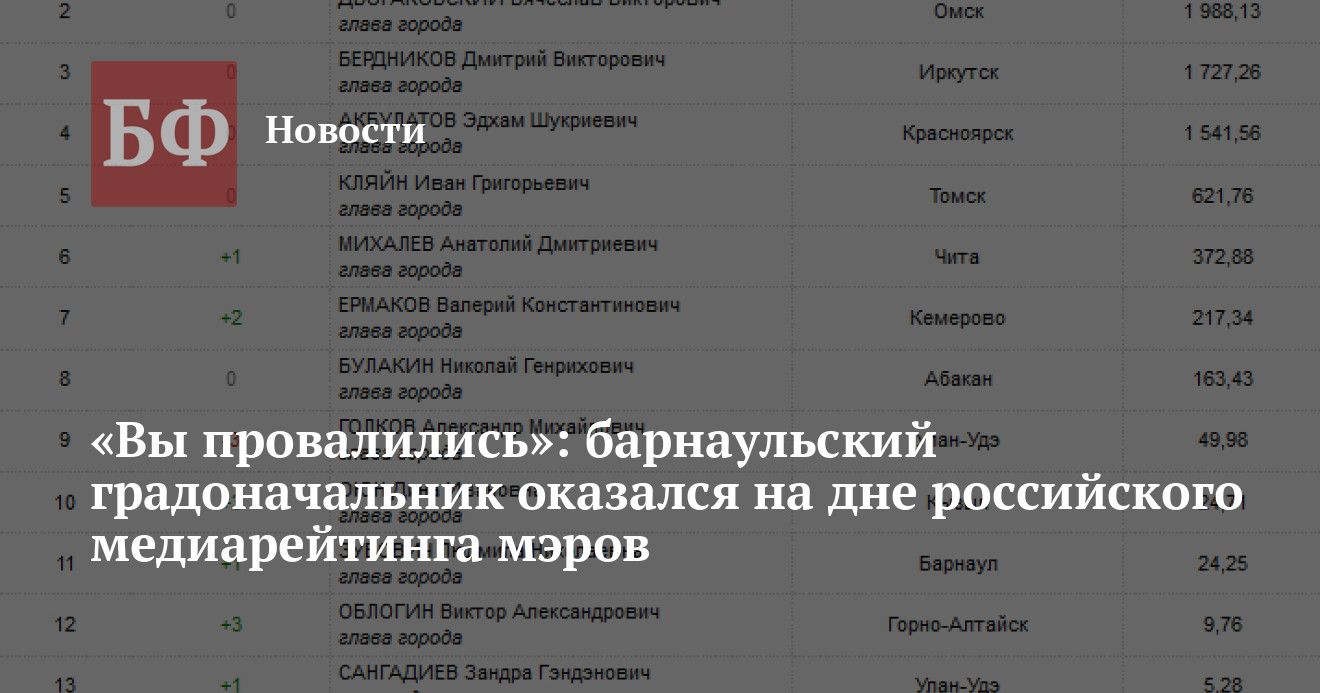The height and width of the screenshot is (693, 1320).
Task: Select БУЛАКИН Николай Генрихович entry
Action: click(x=486, y=367)
